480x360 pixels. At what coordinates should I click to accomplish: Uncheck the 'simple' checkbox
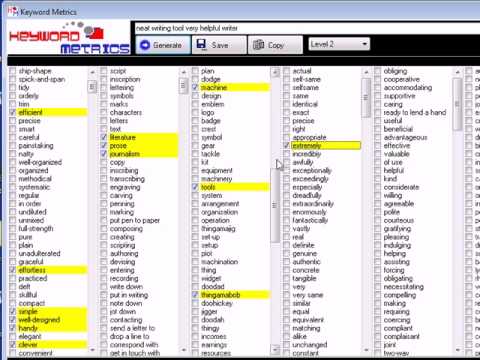coord(13,311)
